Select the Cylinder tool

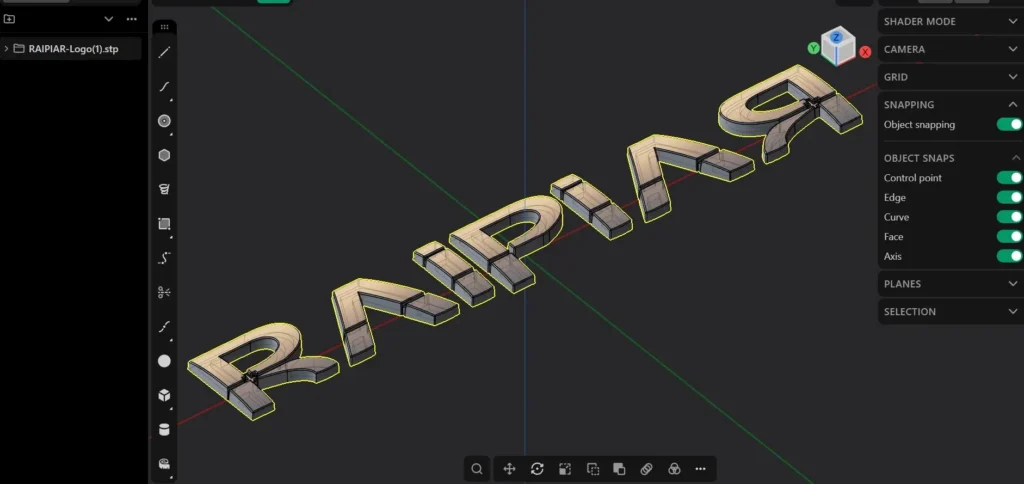tap(165, 429)
